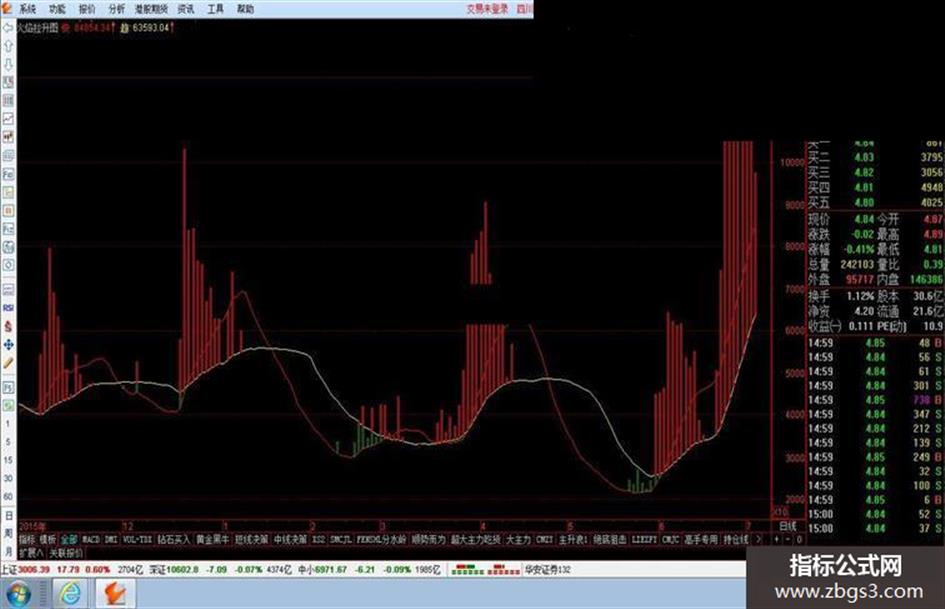Select the 15-minute period in the sidebar
This screenshot has width=945, height=609.
8,460
